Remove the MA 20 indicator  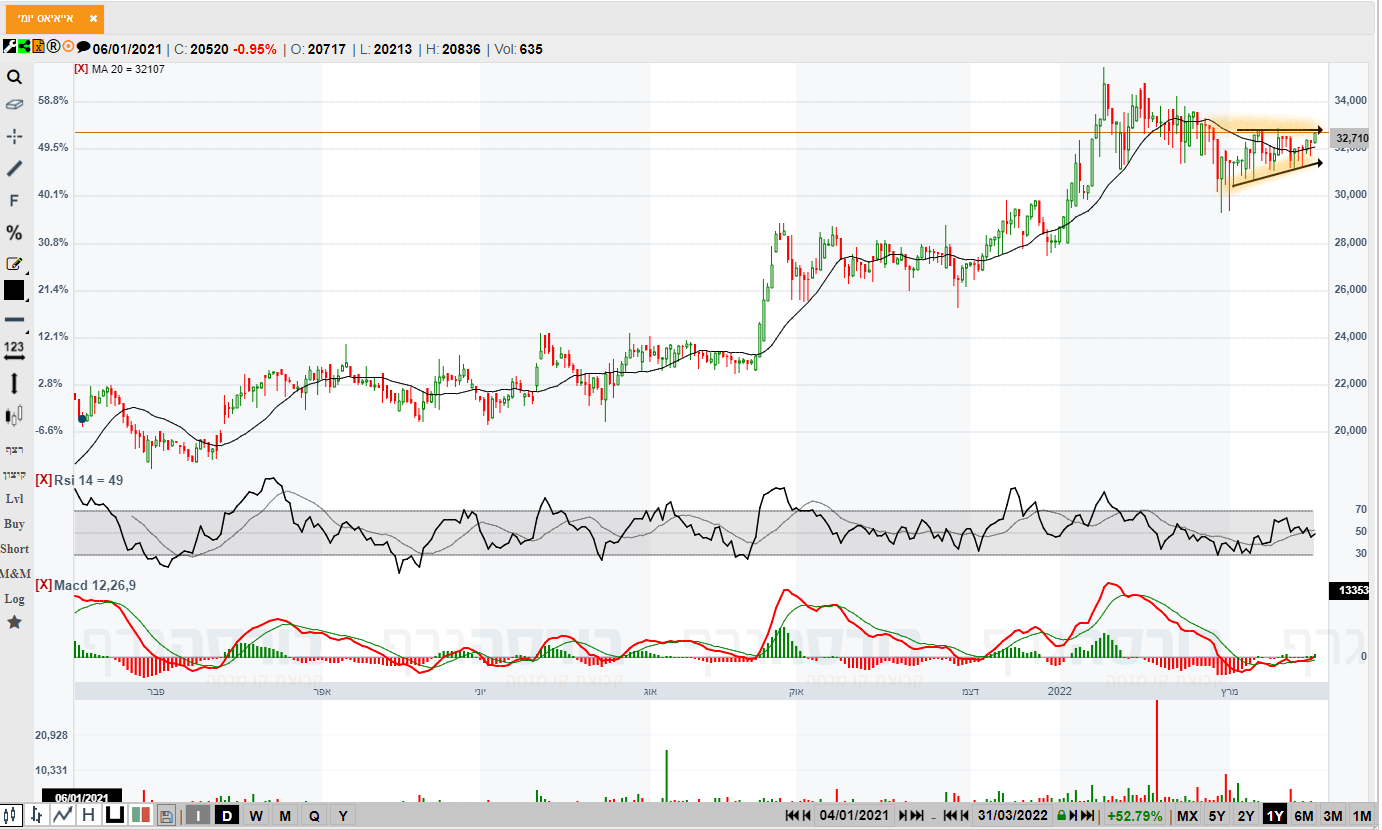click(x=82, y=68)
